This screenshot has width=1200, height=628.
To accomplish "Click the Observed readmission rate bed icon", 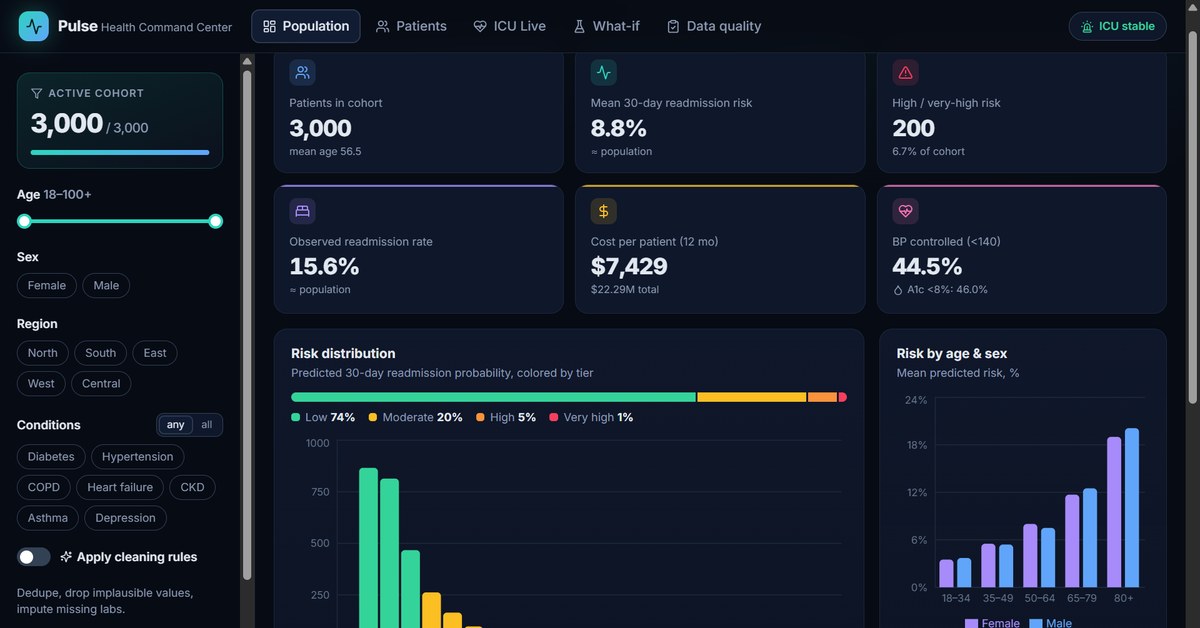I will pyautogui.click(x=302, y=211).
